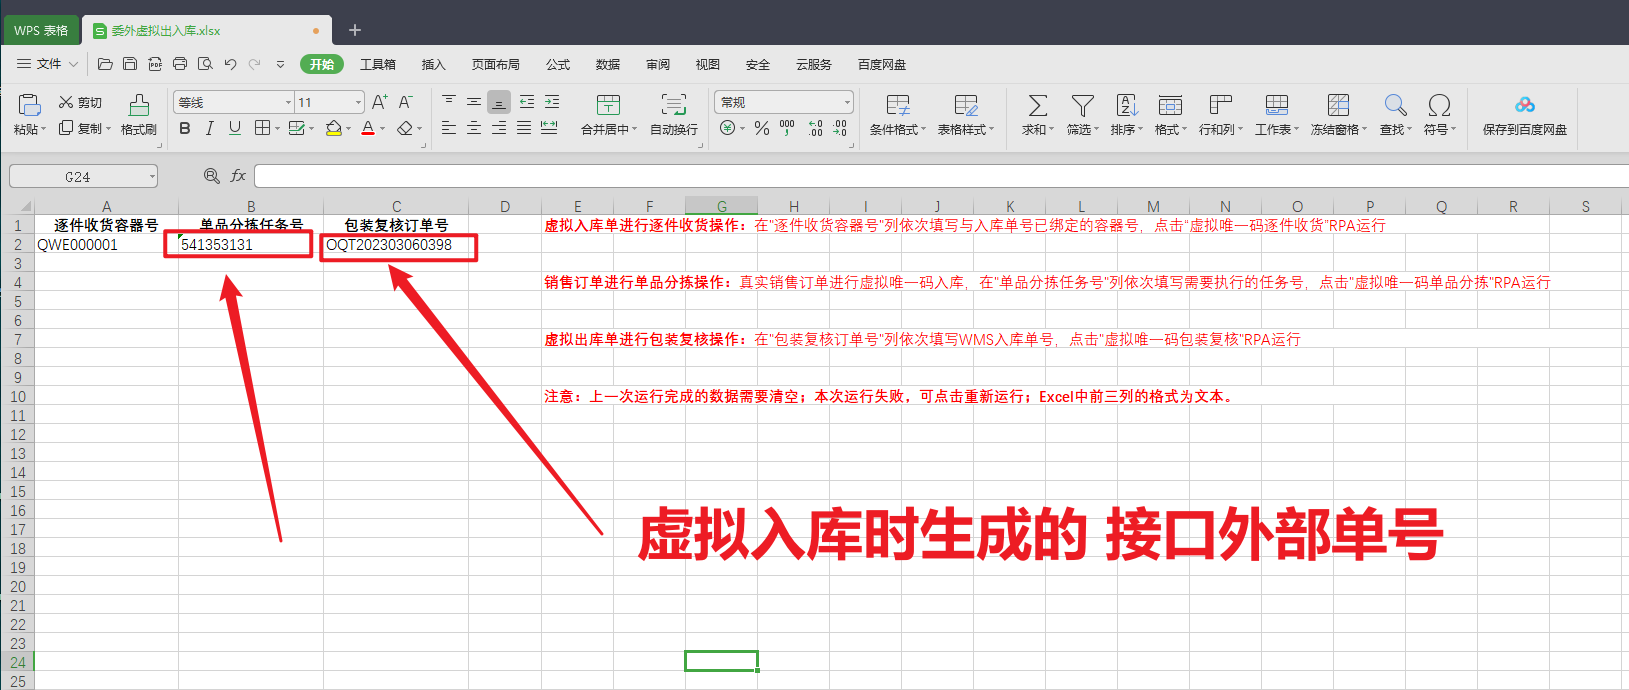
Task: Click the Symbol (符号) omega icon
Action: (x=1439, y=105)
